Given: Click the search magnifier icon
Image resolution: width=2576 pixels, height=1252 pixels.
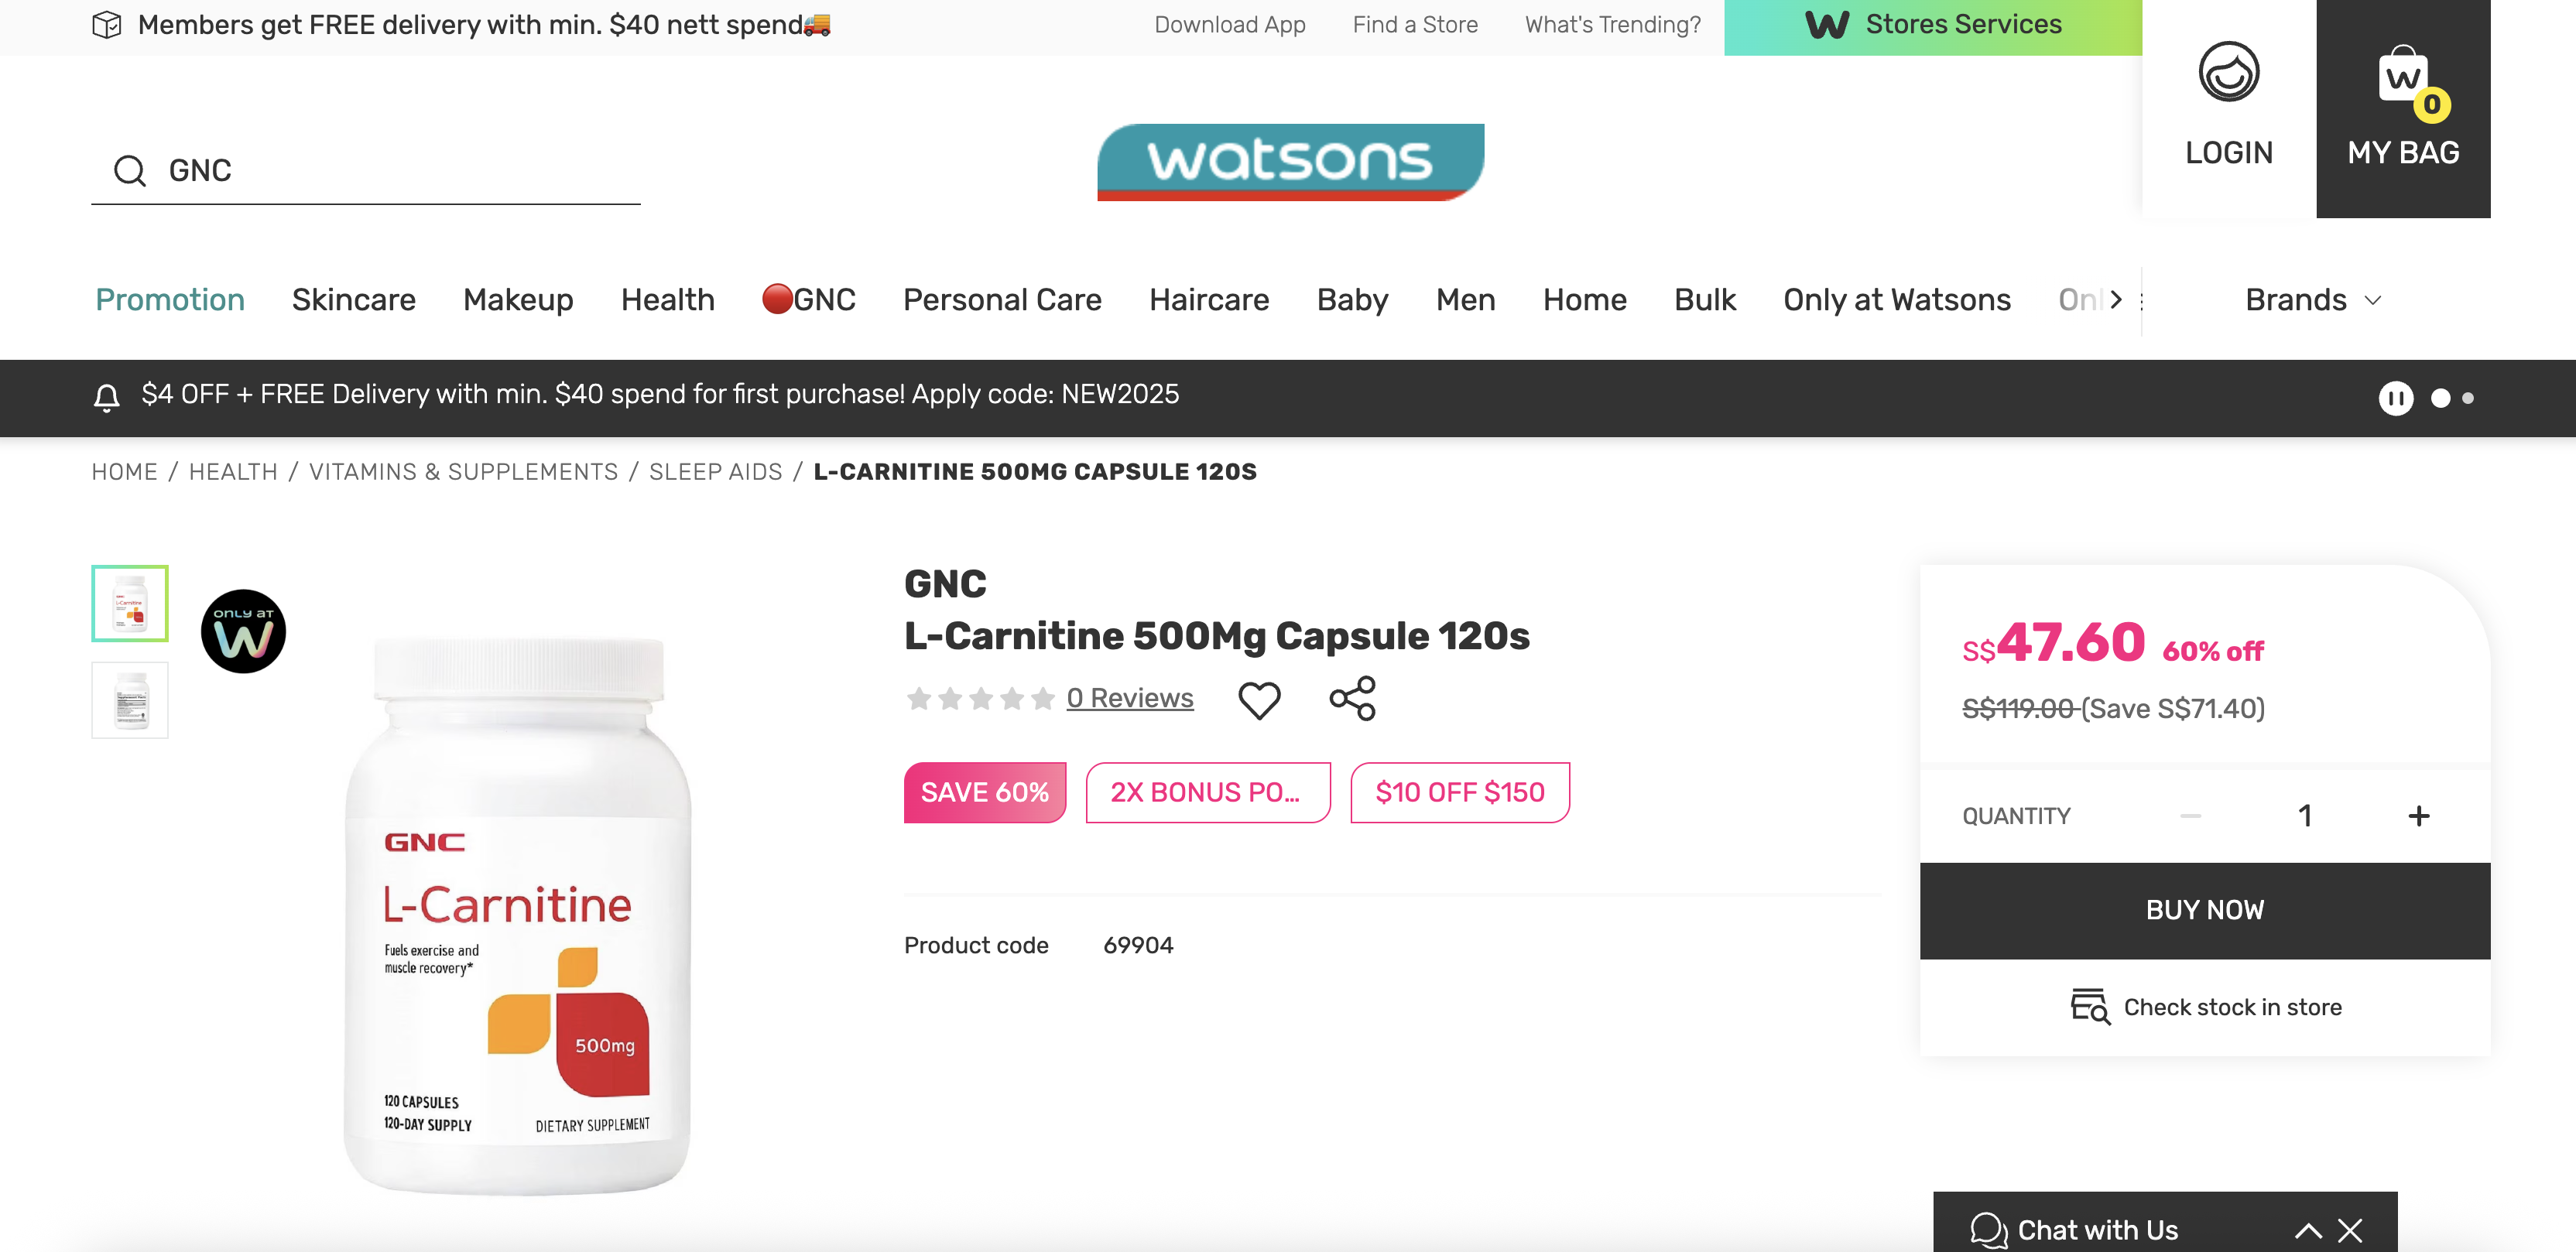Looking at the screenshot, I should click(130, 171).
